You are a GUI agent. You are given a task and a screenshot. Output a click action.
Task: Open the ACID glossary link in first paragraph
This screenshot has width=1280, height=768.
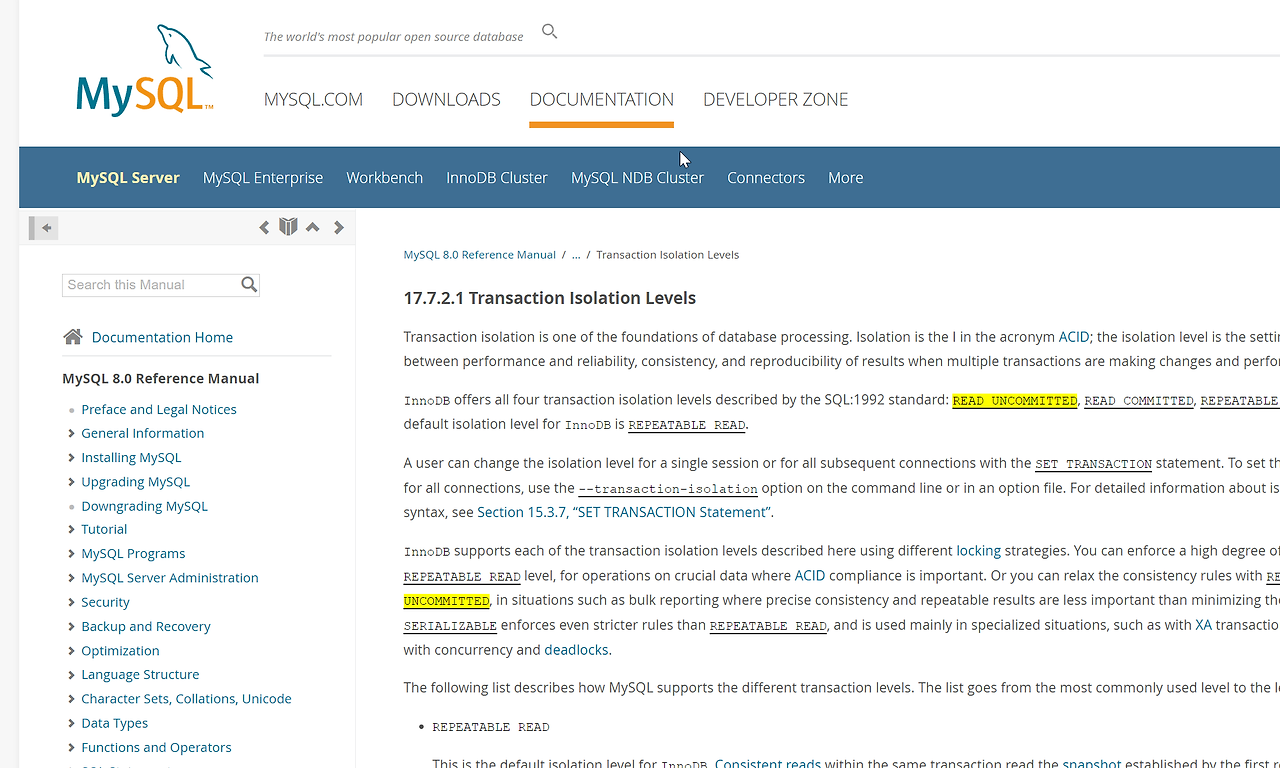[x=1074, y=337]
